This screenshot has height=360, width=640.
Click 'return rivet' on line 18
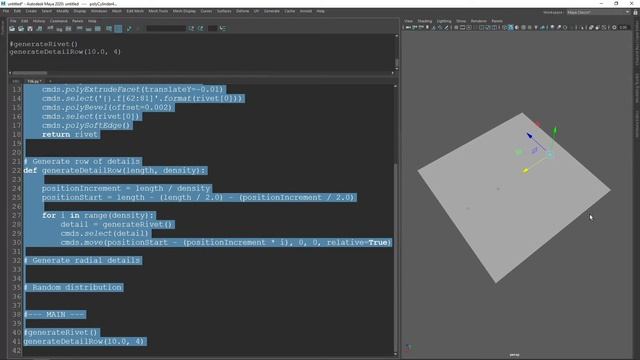click(70, 134)
